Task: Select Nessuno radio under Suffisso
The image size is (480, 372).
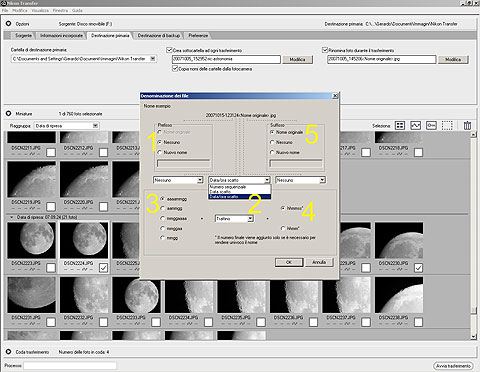Action: 272,142
